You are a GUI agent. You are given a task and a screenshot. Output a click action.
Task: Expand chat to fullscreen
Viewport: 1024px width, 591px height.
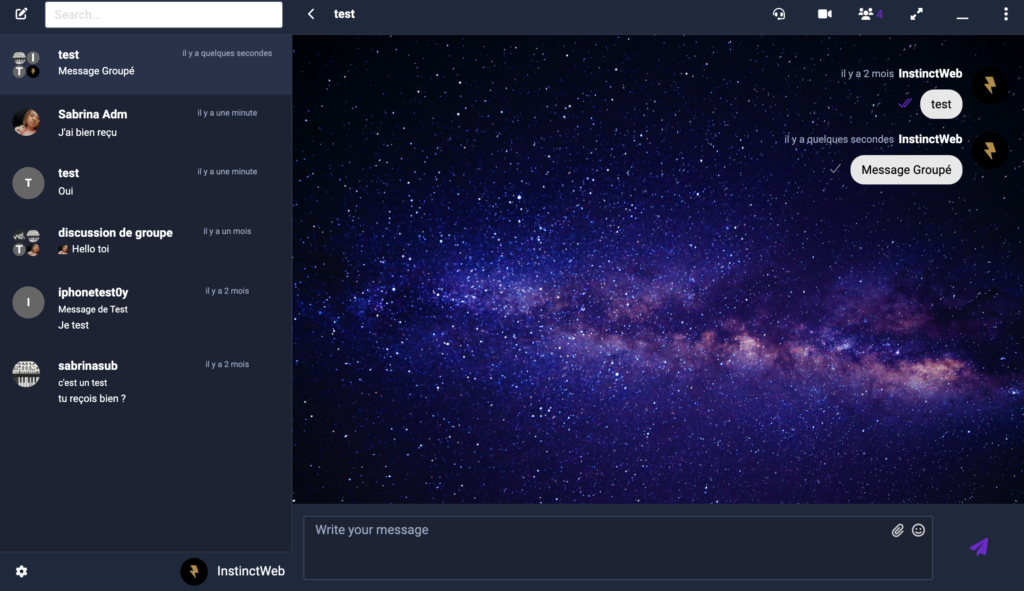[x=916, y=14]
